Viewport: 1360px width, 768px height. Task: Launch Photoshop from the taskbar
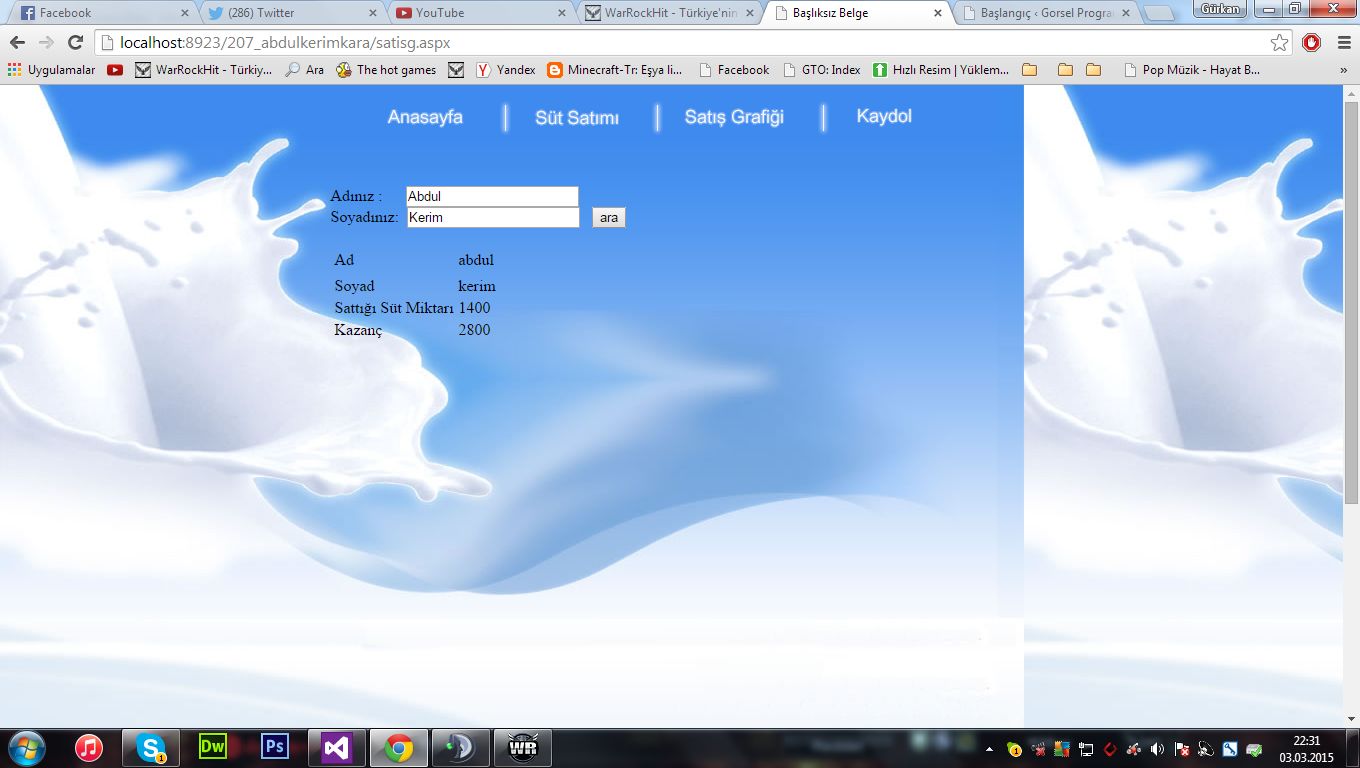coord(274,747)
